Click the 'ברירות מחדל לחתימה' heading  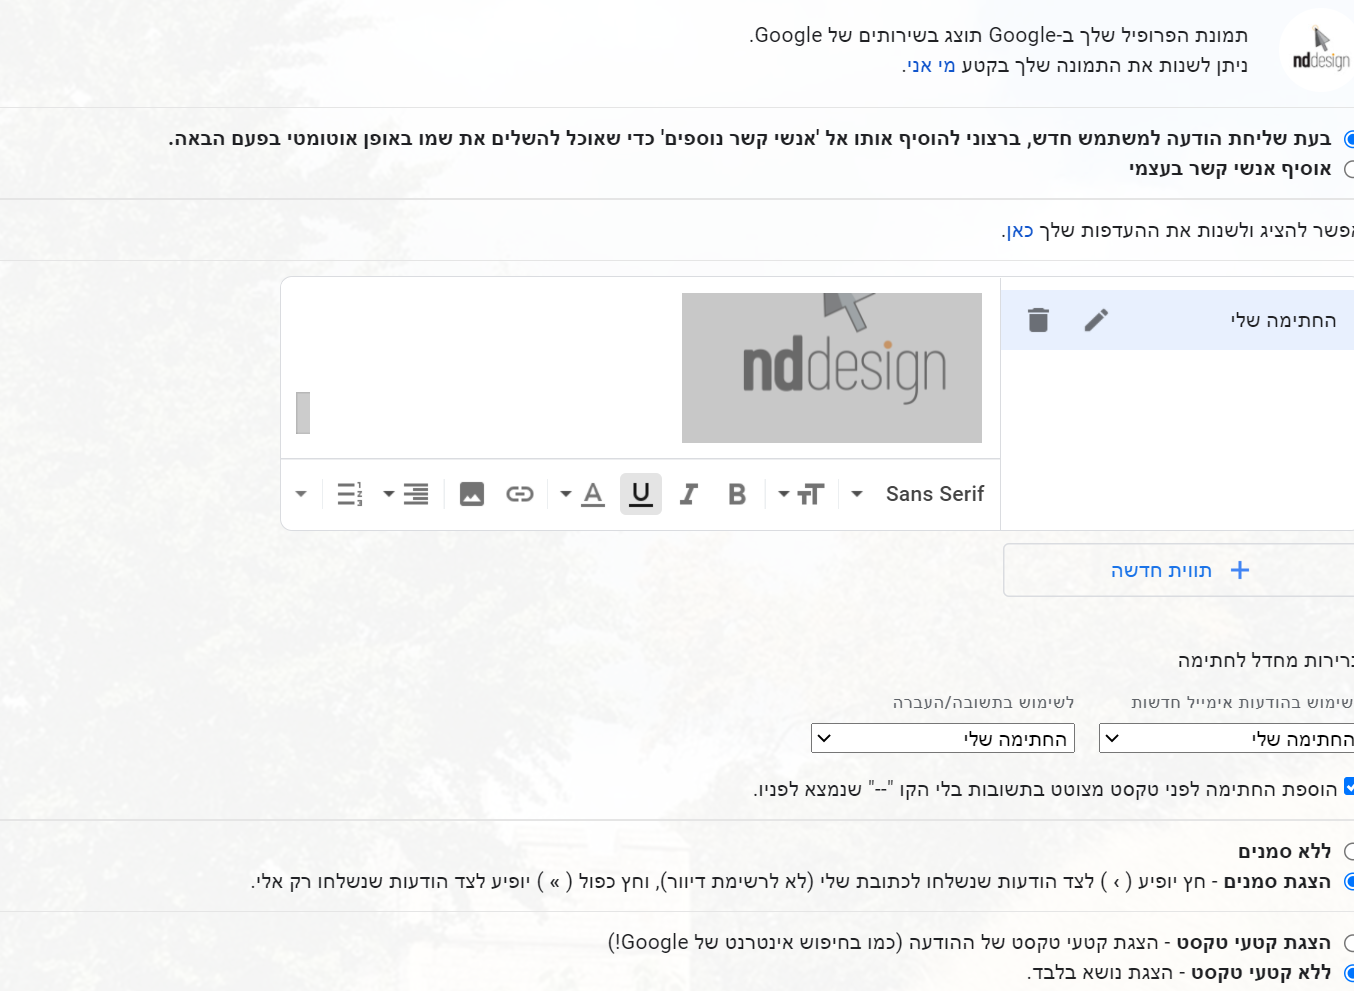(x=1266, y=660)
